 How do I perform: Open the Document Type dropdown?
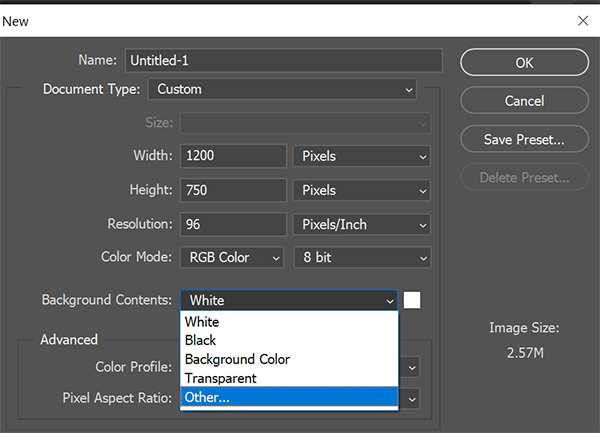click(283, 89)
